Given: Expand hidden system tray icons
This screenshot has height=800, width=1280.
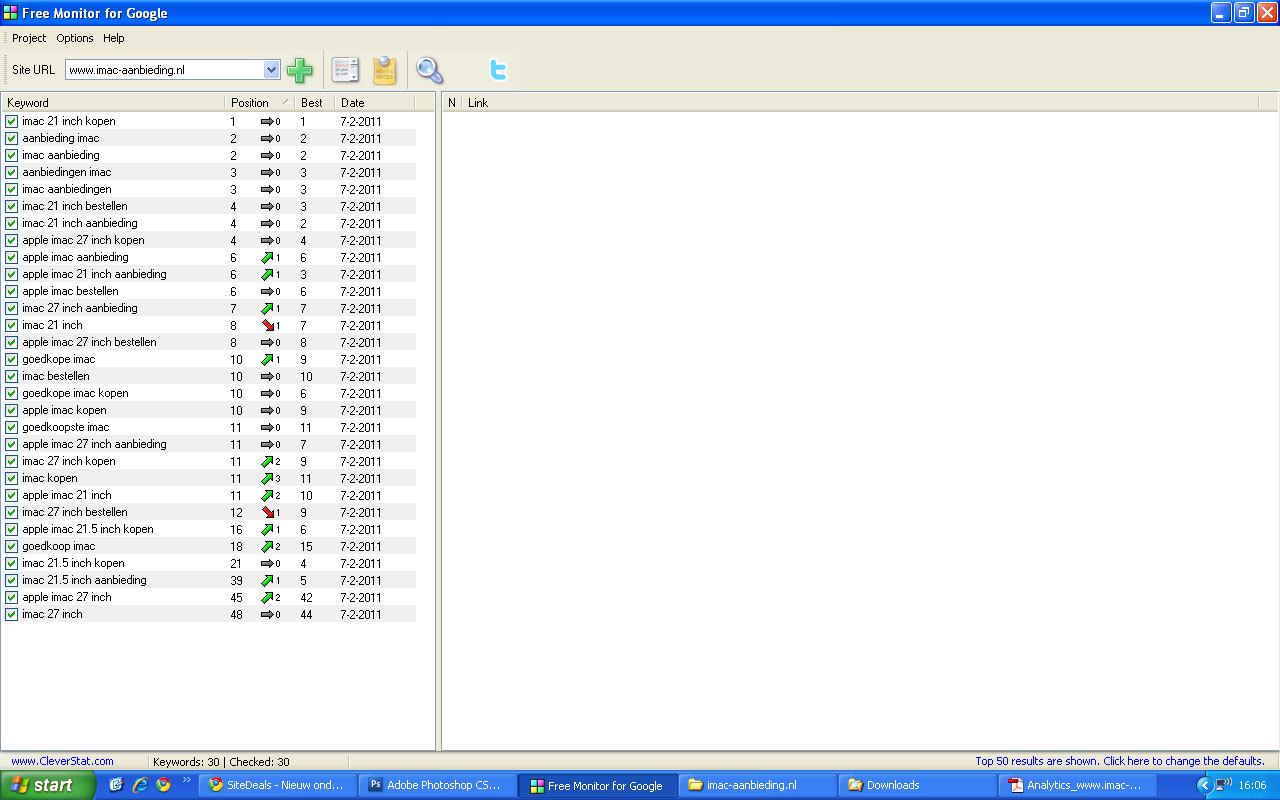Looking at the screenshot, I should point(1204,785).
